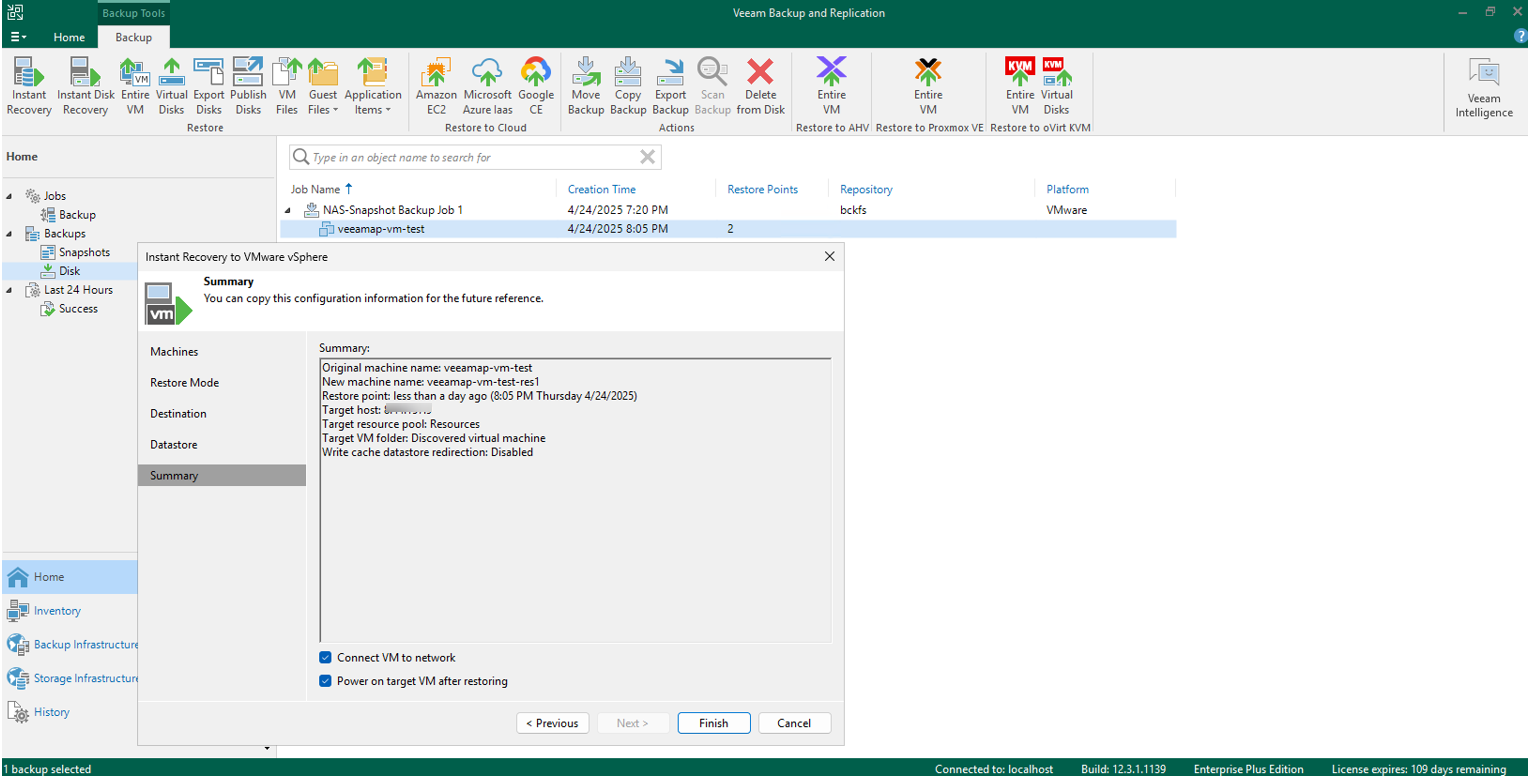The image size is (1530, 776).
Task: Switch to the Backup ribbon tab
Action: (134, 37)
